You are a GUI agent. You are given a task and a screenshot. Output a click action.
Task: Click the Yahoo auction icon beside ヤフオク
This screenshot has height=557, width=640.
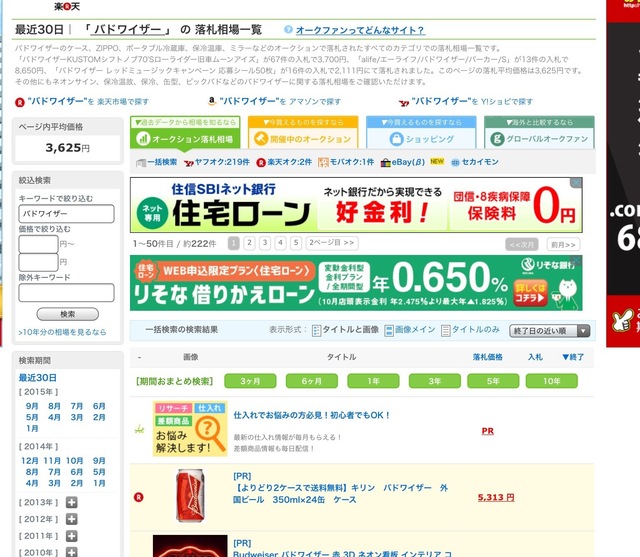click(189, 163)
